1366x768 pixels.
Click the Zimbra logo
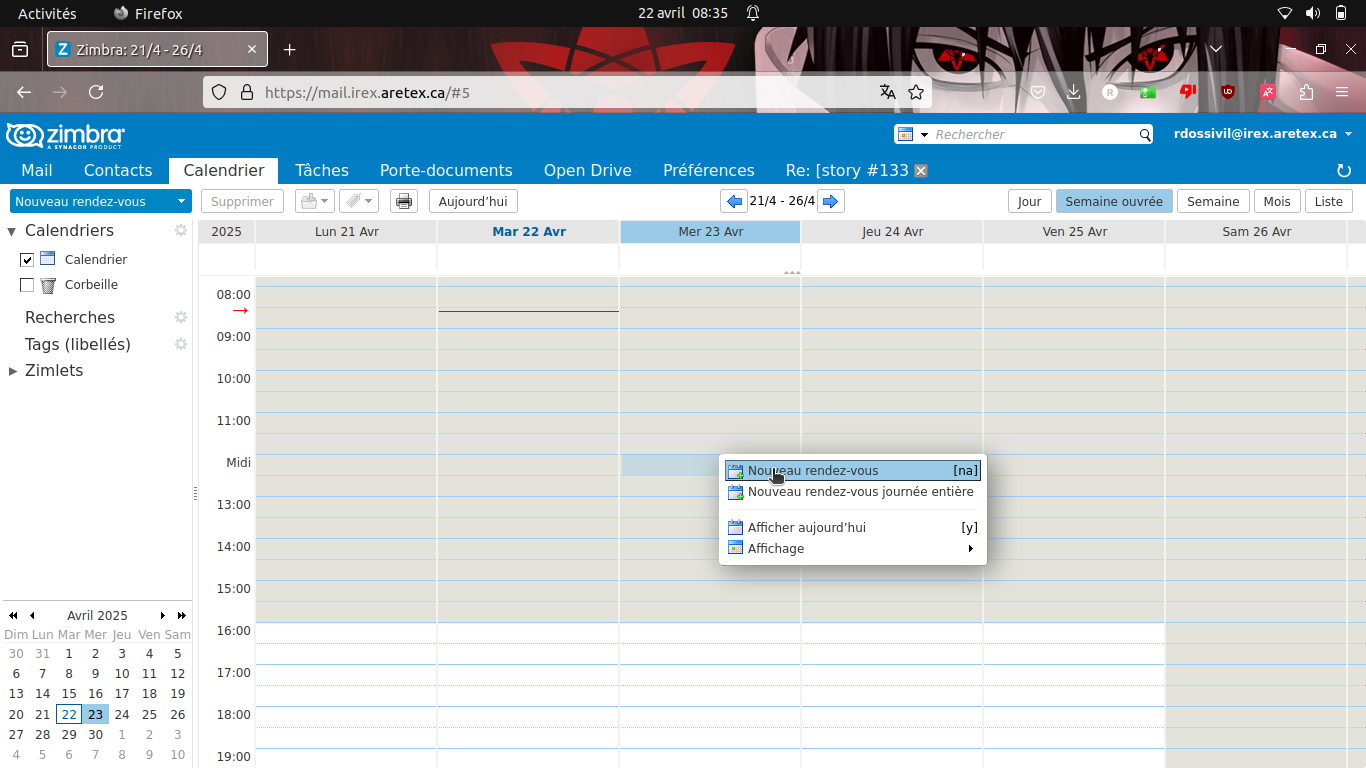coord(66,135)
